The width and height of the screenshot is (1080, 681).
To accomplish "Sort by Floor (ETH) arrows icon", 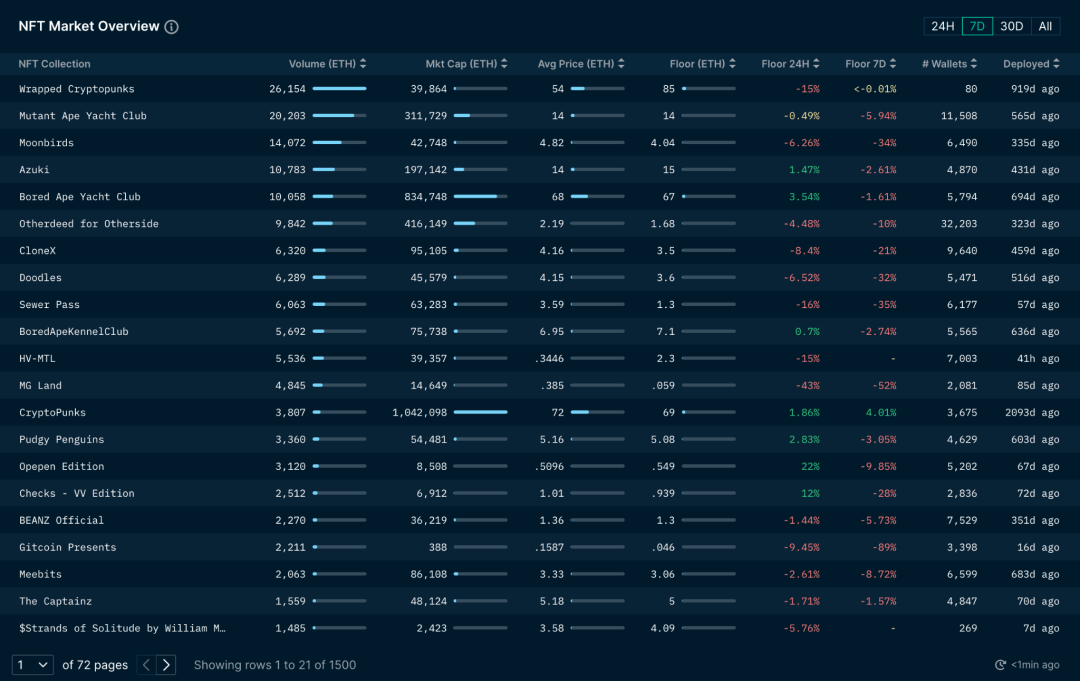I will (732, 63).
